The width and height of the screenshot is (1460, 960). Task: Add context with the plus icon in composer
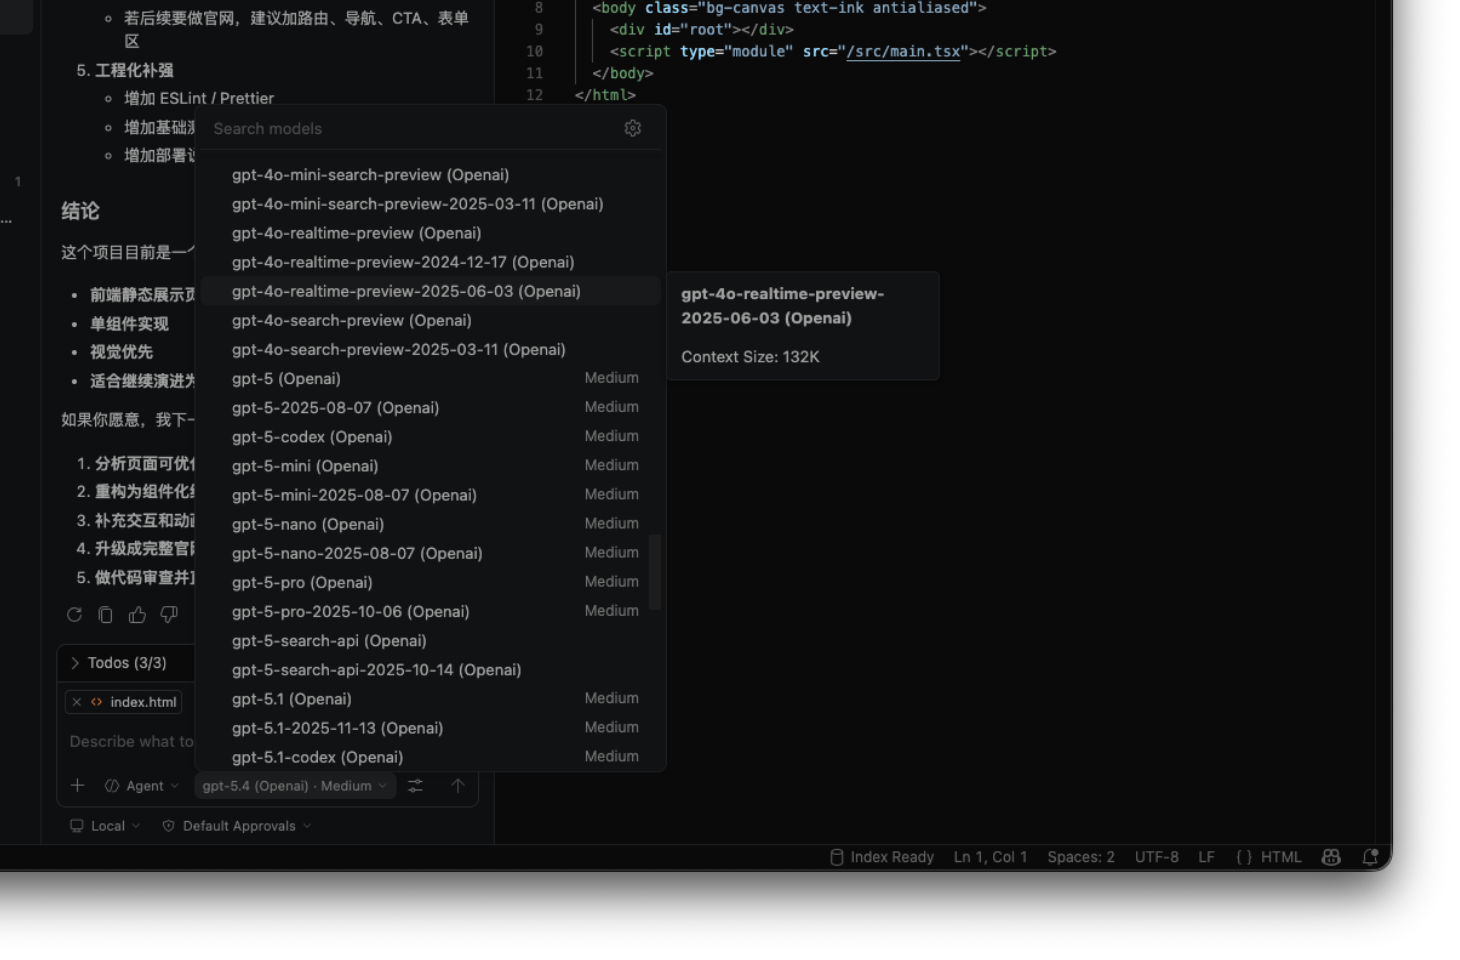(x=77, y=785)
